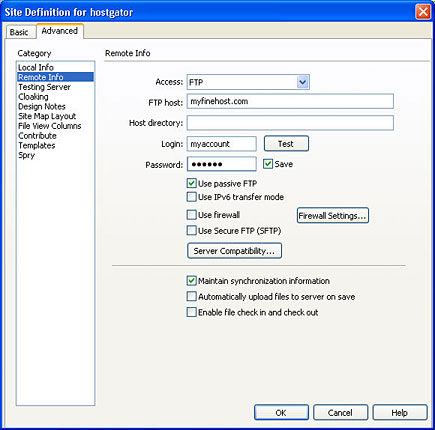Click the Login field with myaccount
The width and height of the screenshot is (435, 430).
[x=222, y=144]
